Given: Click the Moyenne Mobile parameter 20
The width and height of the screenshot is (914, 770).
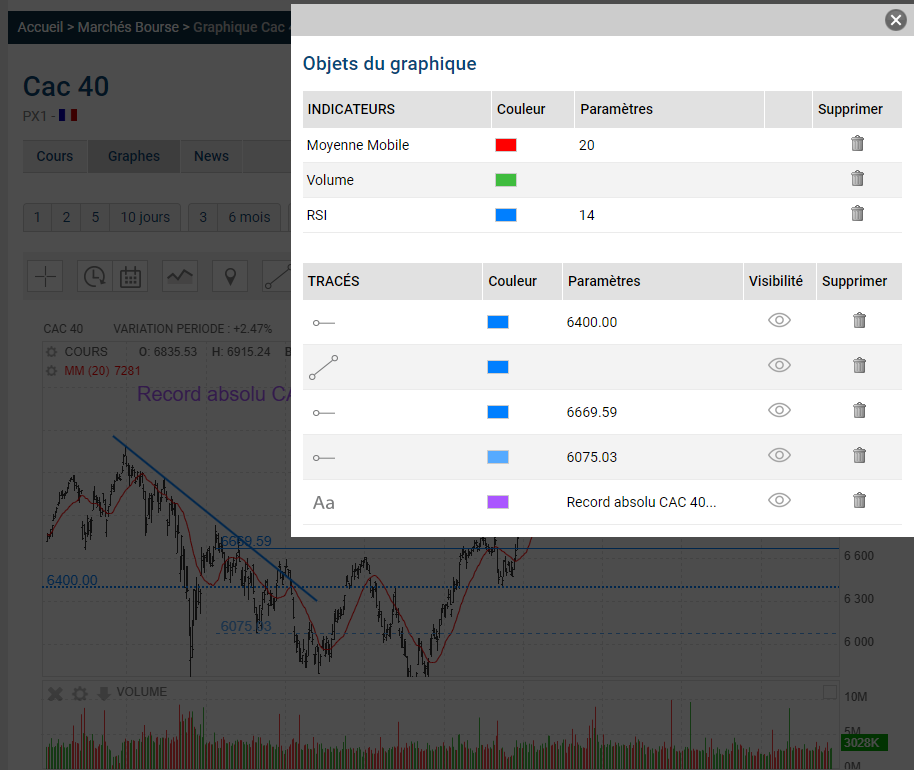Looking at the screenshot, I should 586,145.
